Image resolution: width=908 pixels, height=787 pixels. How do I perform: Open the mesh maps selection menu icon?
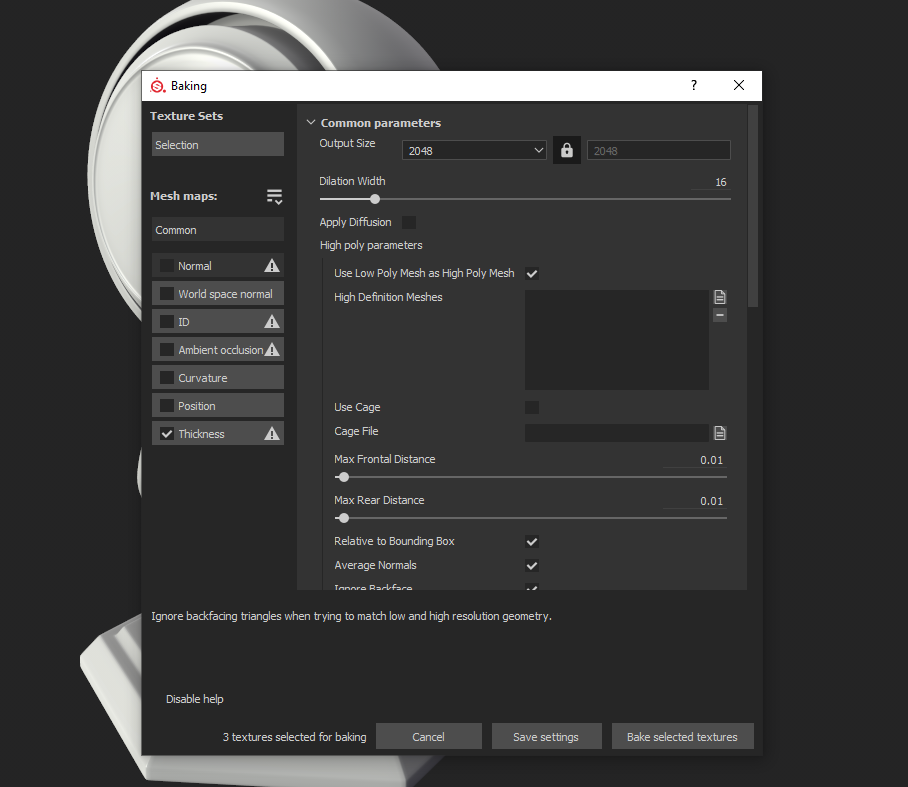[274, 197]
